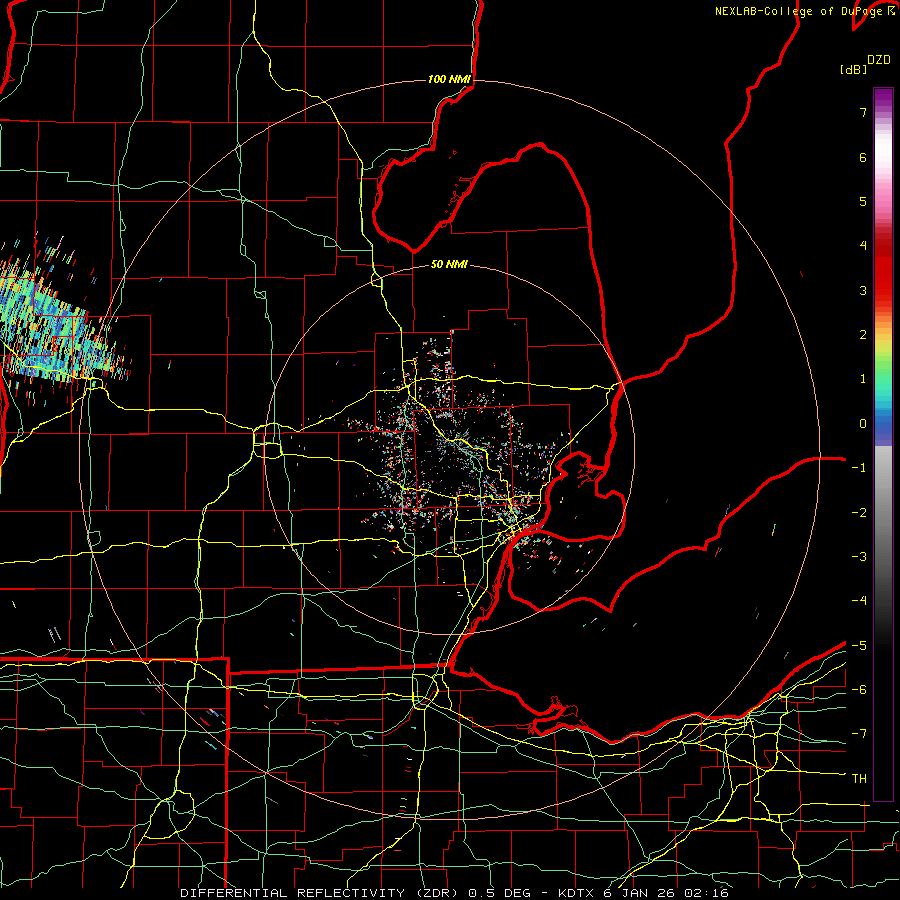Click the 5 dB value on the color scale
Viewport: 900px width, 900px height.
tap(863, 201)
